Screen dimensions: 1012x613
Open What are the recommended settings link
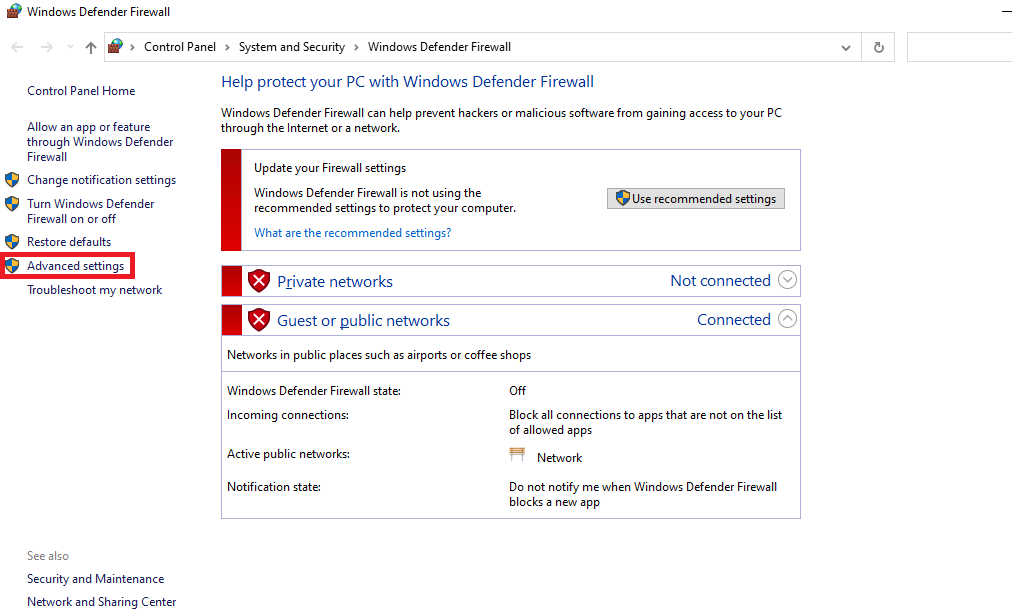pyautogui.click(x=352, y=233)
